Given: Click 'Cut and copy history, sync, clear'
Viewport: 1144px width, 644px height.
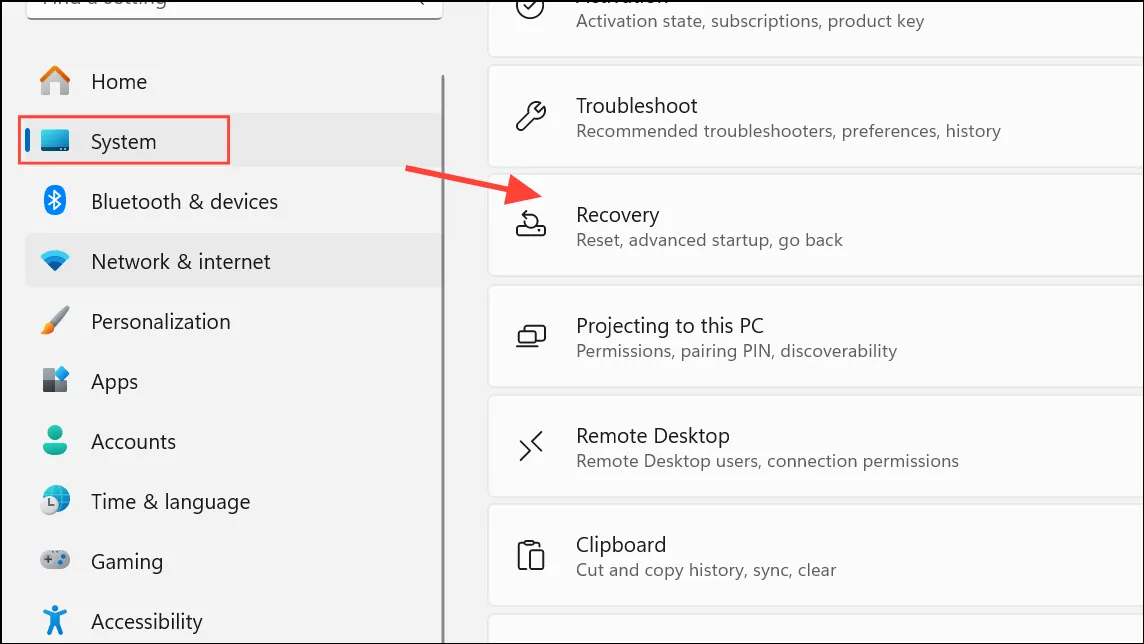Looking at the screenshot, I should click(706, 570).
